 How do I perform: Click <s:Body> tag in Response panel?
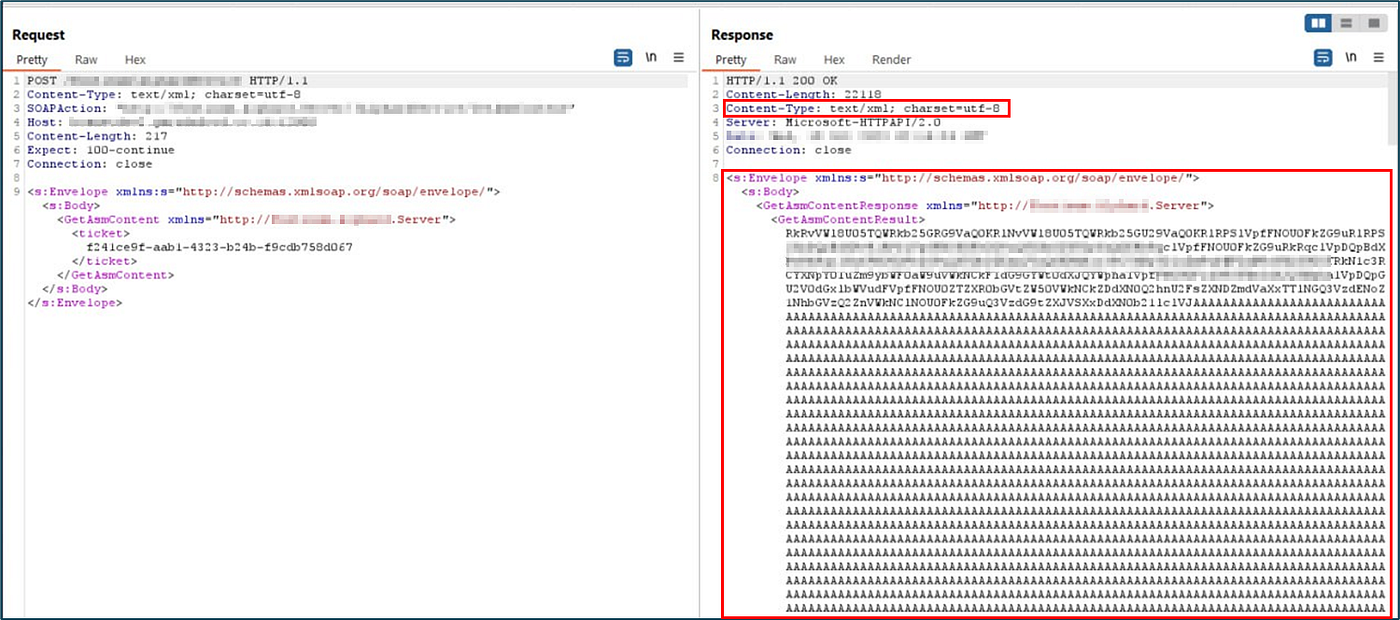click(x=770, y=191)
